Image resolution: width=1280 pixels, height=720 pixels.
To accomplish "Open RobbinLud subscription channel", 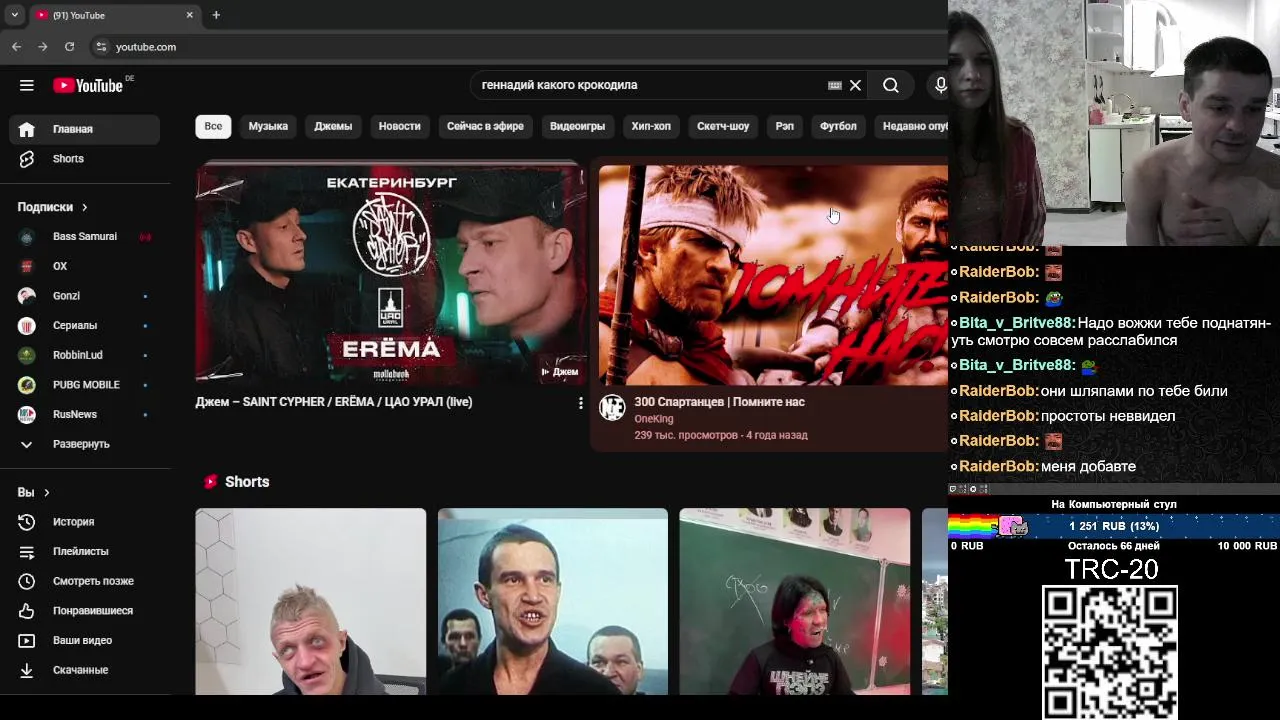I will pyautogui.click(x=84, y=355).
